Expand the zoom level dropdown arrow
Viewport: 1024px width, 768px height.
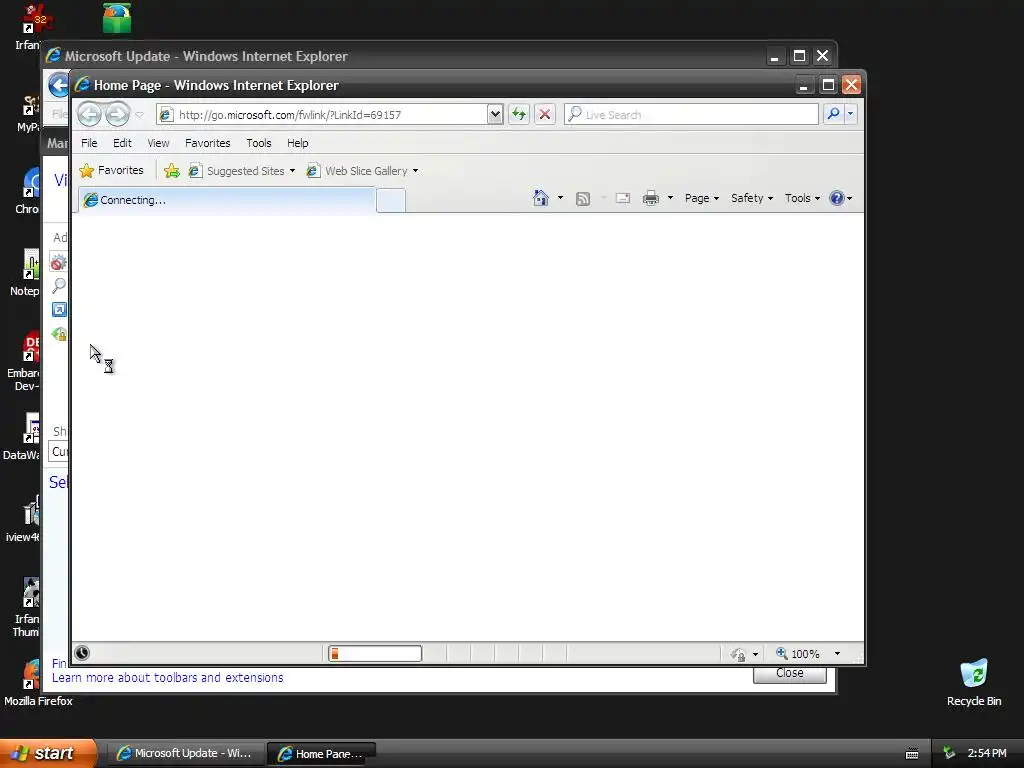pyautogui.click(x=837, y=654)
